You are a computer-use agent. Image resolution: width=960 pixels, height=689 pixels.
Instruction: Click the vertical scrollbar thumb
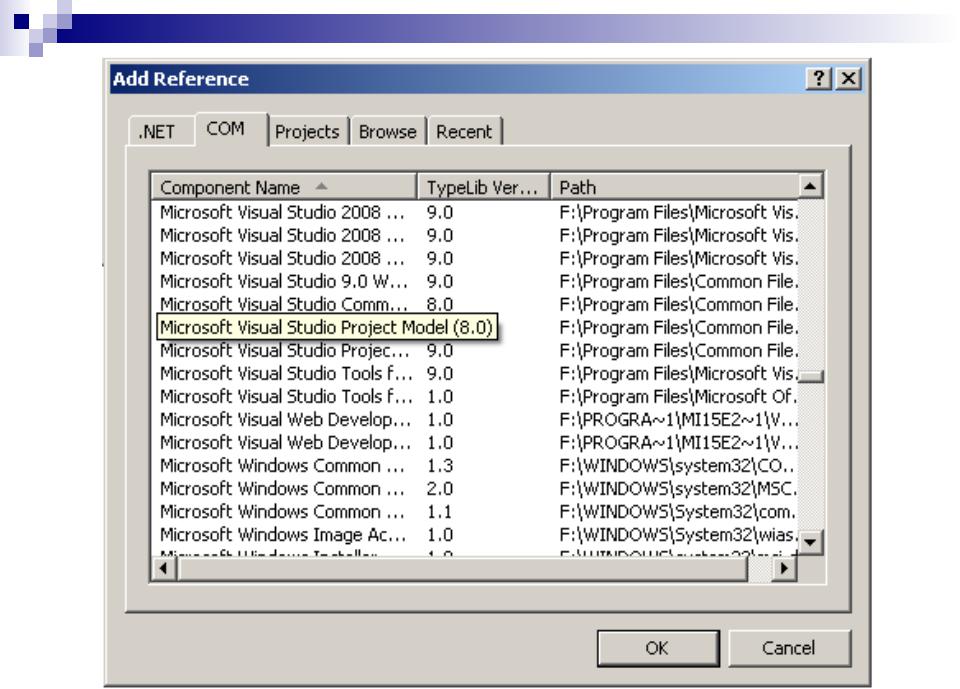811,376
